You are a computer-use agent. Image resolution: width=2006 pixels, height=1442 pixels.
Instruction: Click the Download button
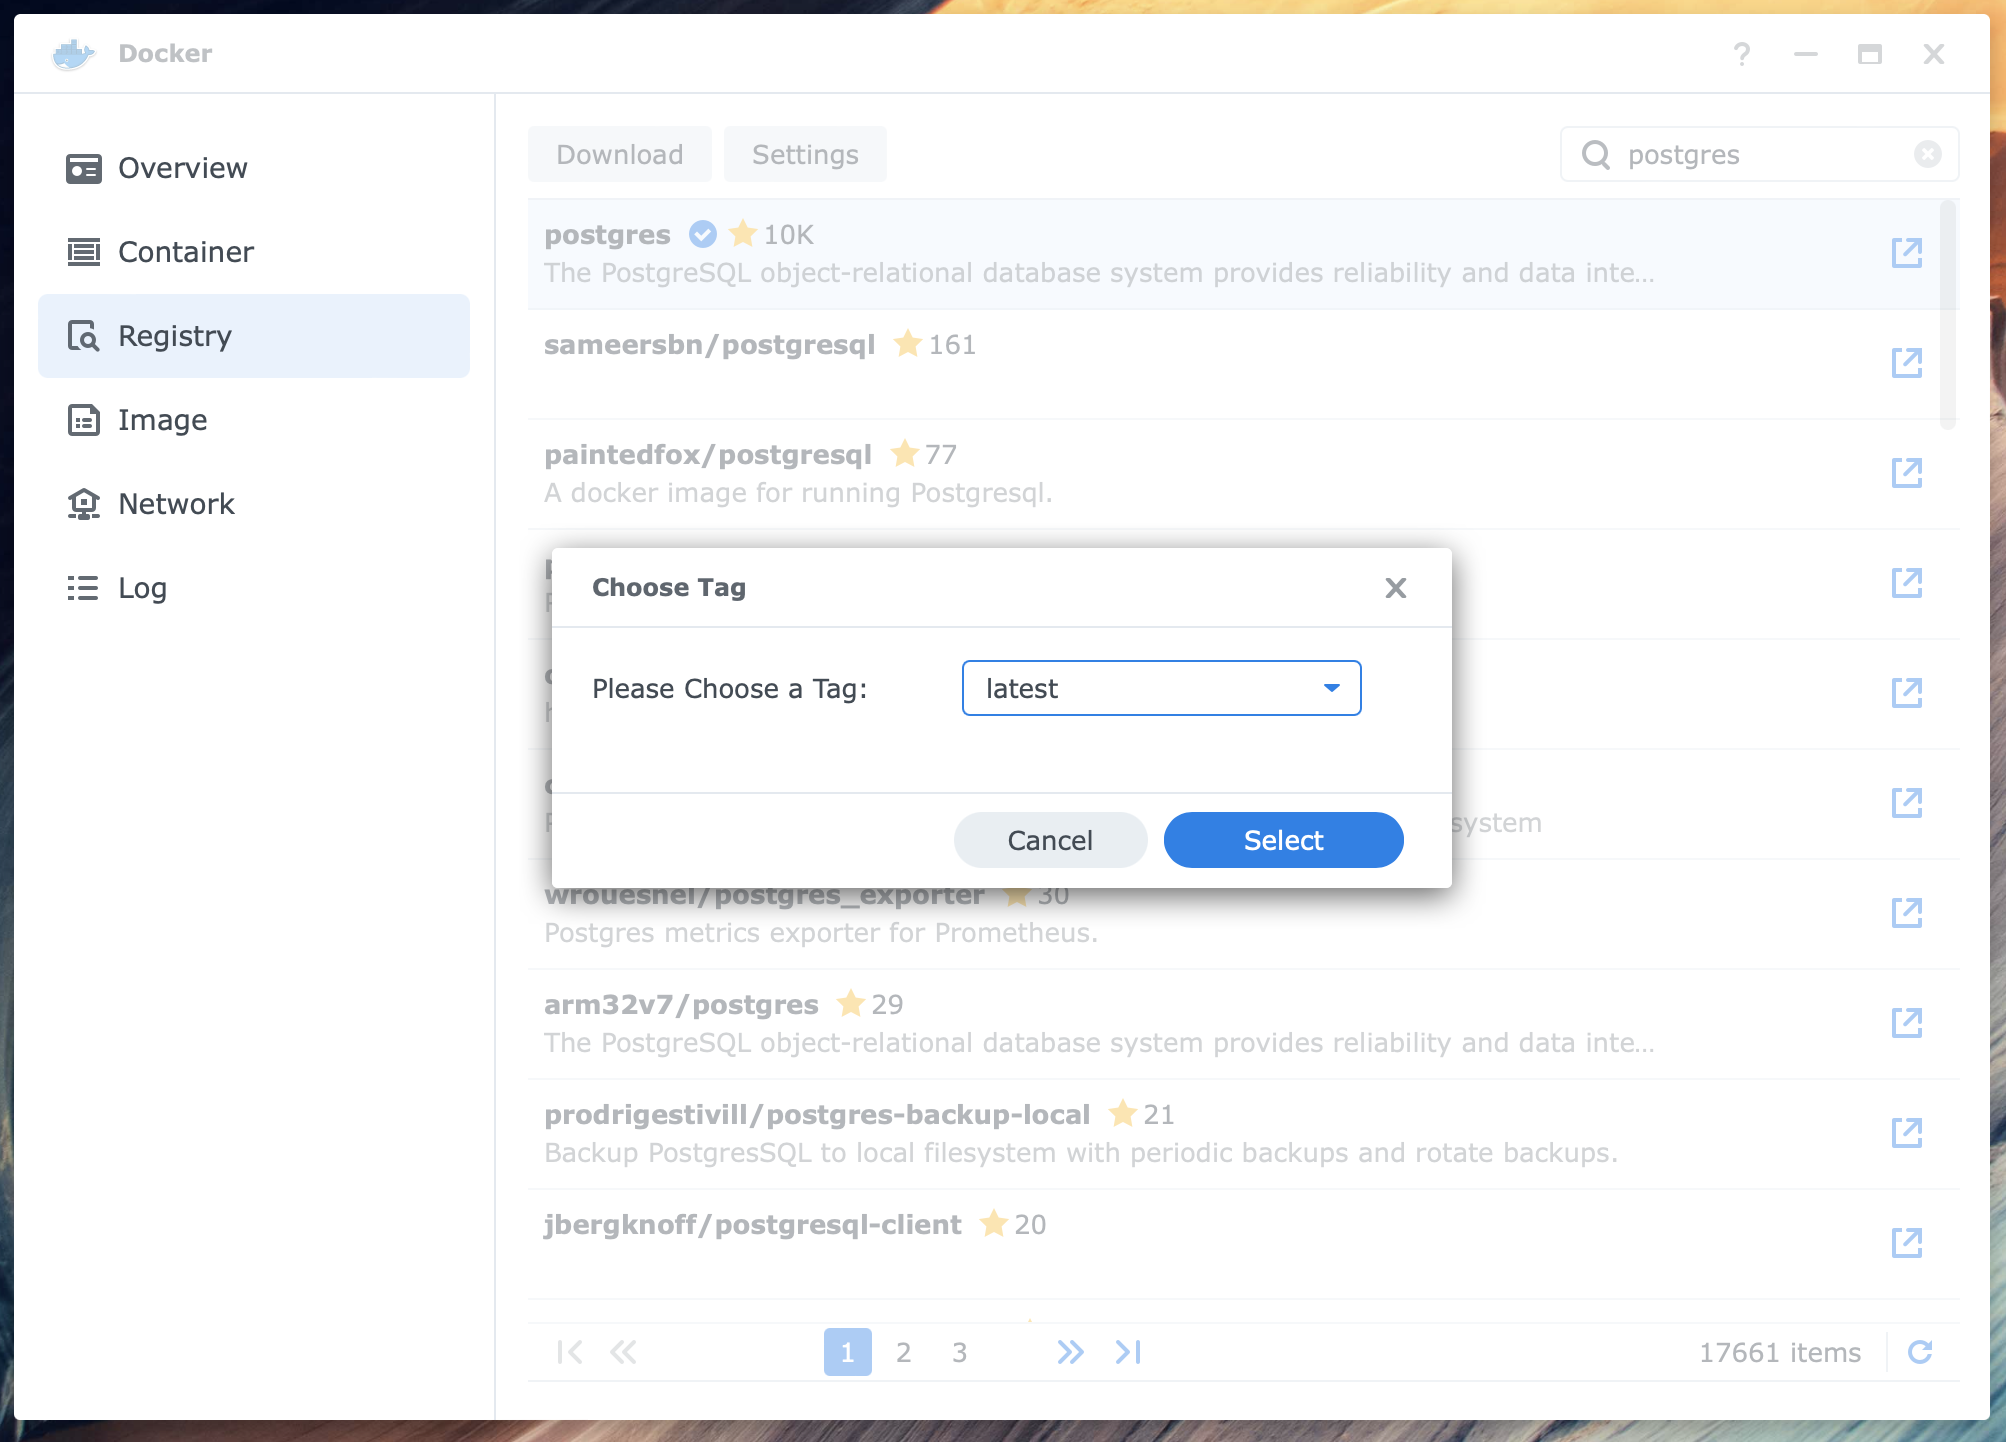pyautogui.click(x=620, y=154)
